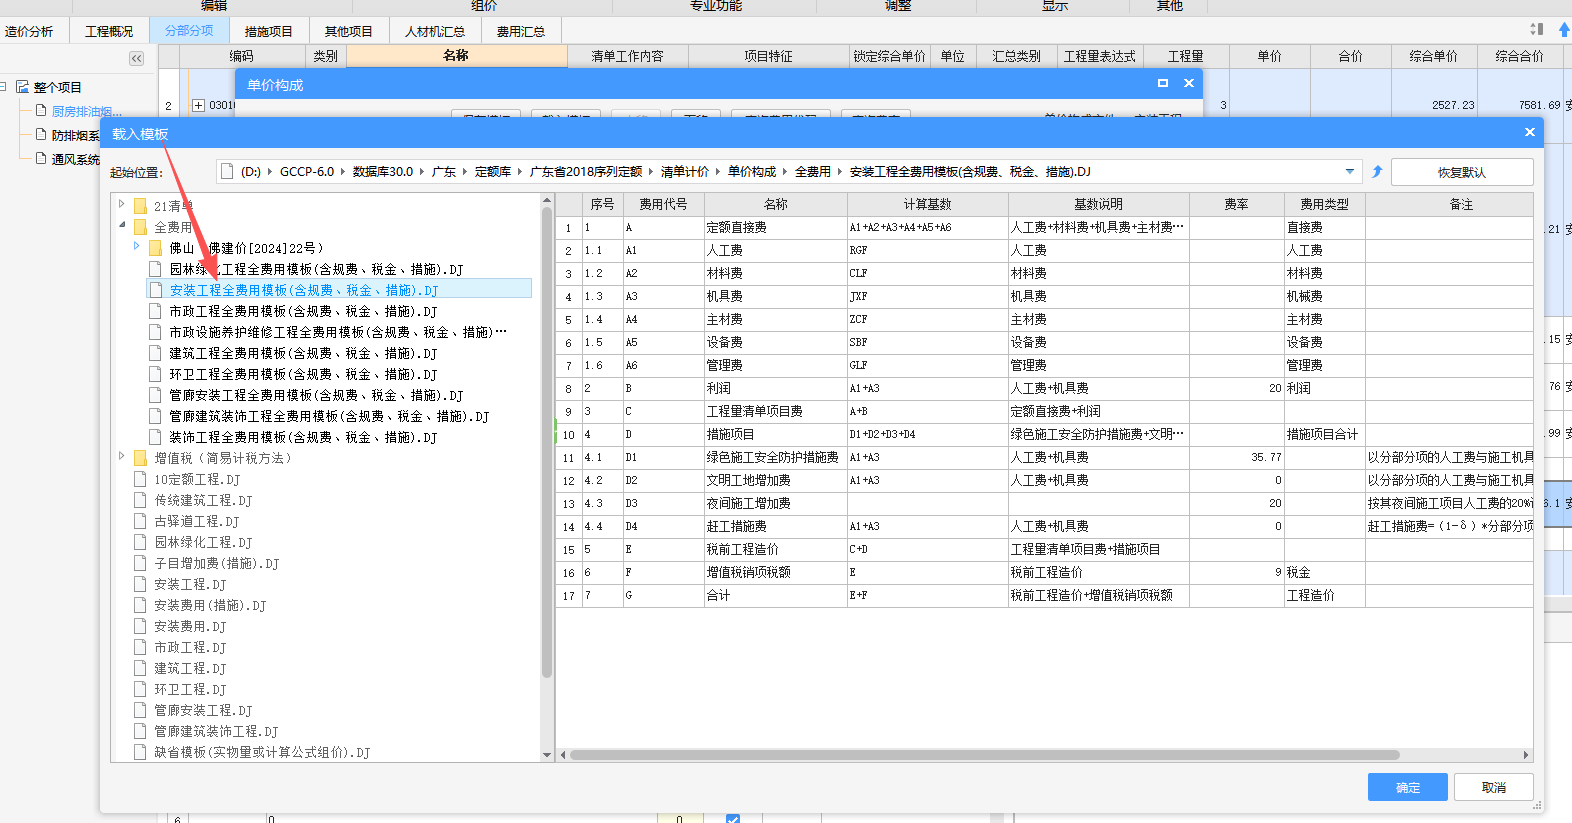Viewport: 1572px width, 823px height.
Task: Close the 载入模板 dialog
Action: coord(1529,132)
